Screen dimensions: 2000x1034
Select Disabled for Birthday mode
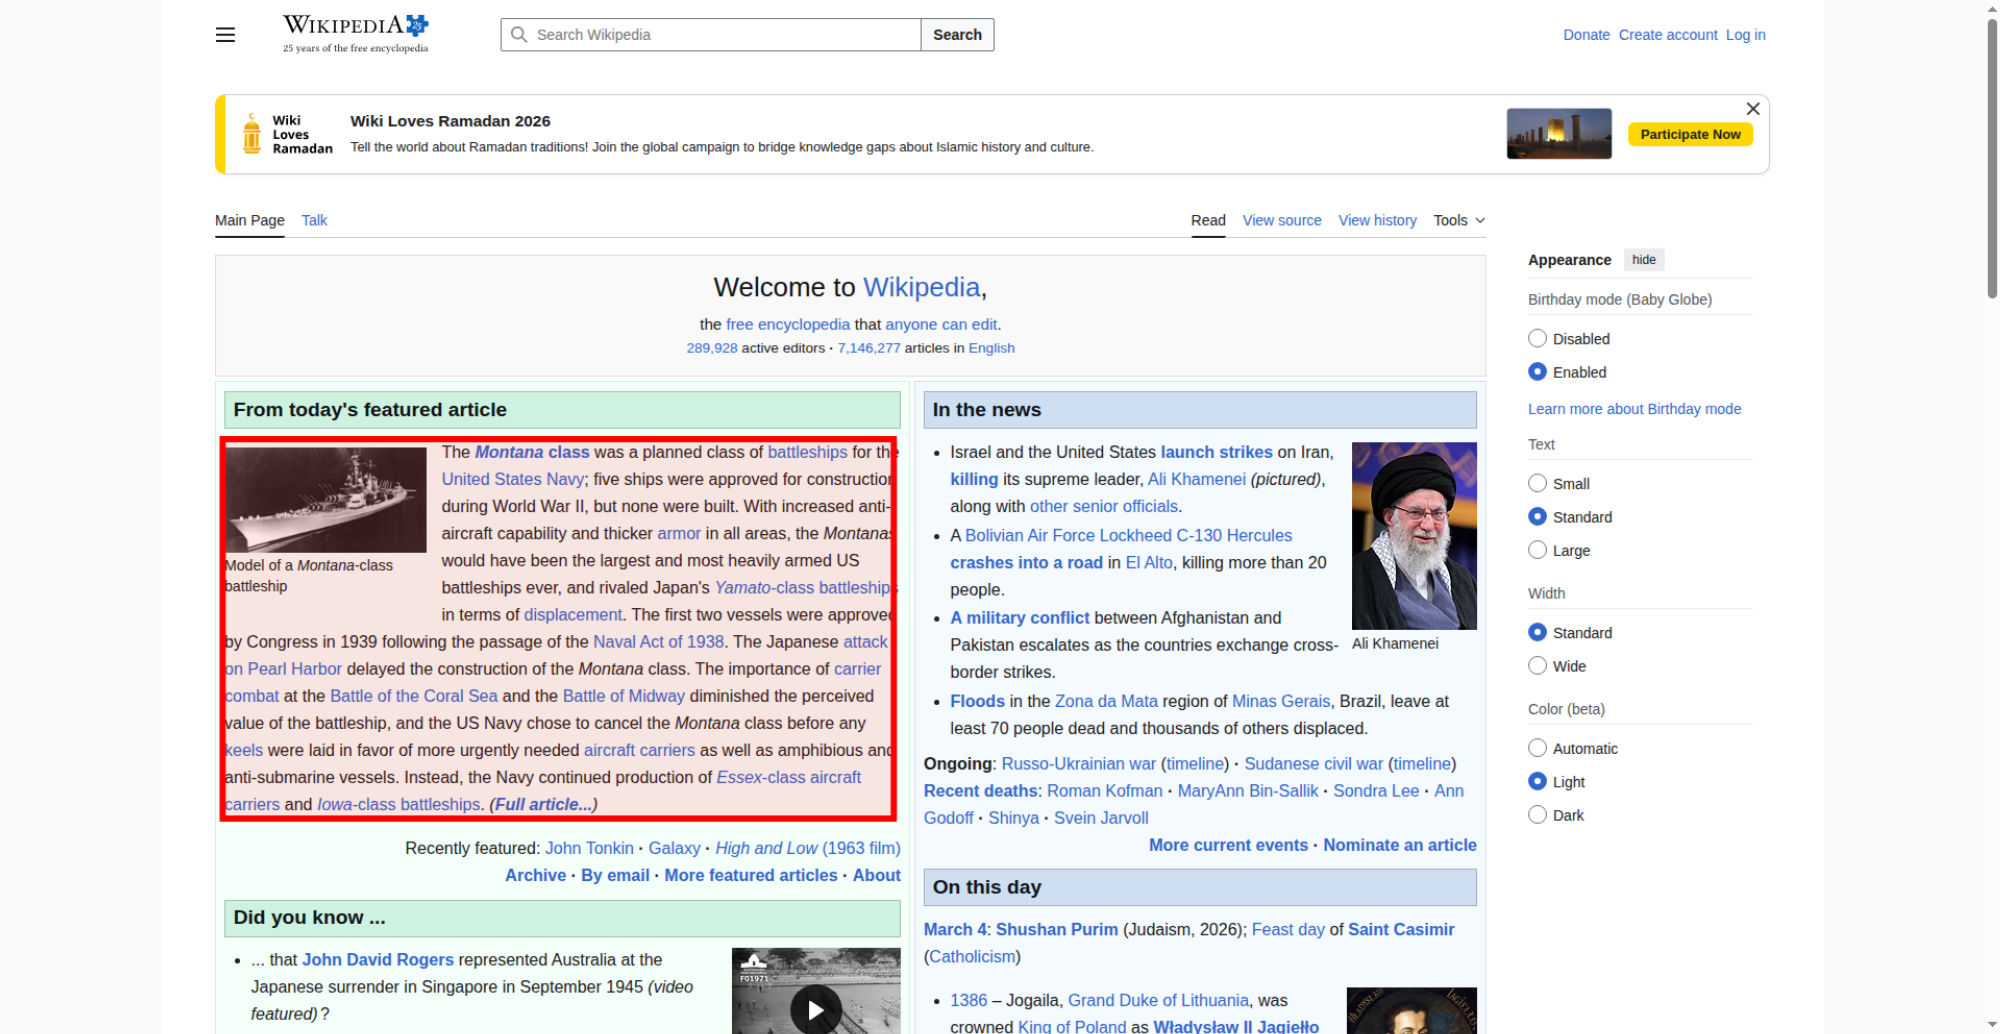[1538, 339]
